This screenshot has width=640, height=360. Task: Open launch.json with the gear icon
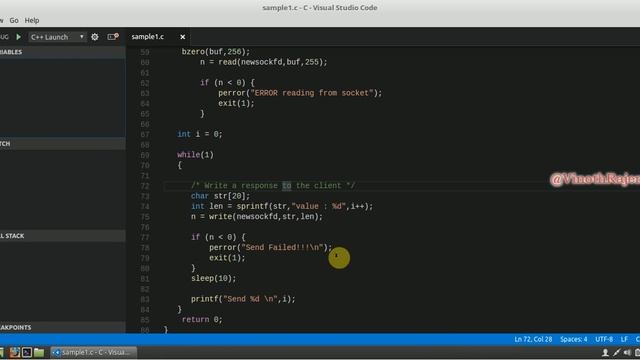pos(95,37)
